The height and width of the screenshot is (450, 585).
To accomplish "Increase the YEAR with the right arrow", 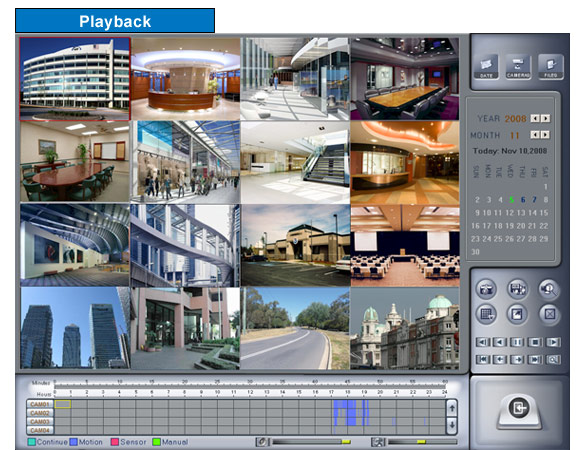I will point(545,118).
